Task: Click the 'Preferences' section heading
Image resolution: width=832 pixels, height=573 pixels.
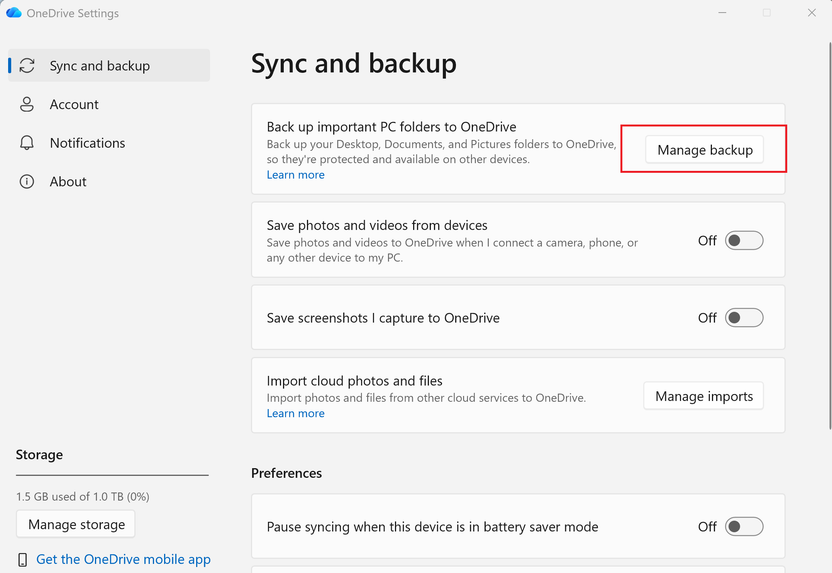Action: (x=287, y=473)
